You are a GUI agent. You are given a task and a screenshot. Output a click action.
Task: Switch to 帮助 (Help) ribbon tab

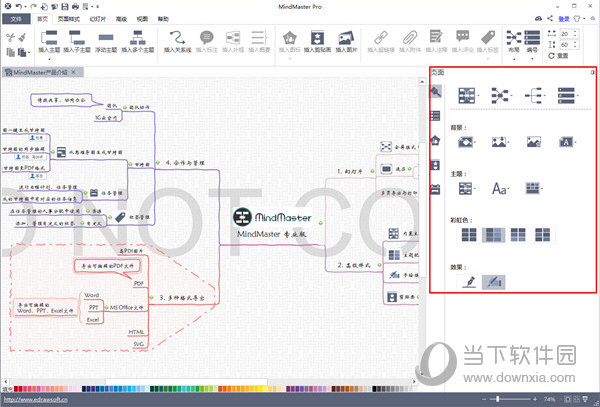click(163, 19)
